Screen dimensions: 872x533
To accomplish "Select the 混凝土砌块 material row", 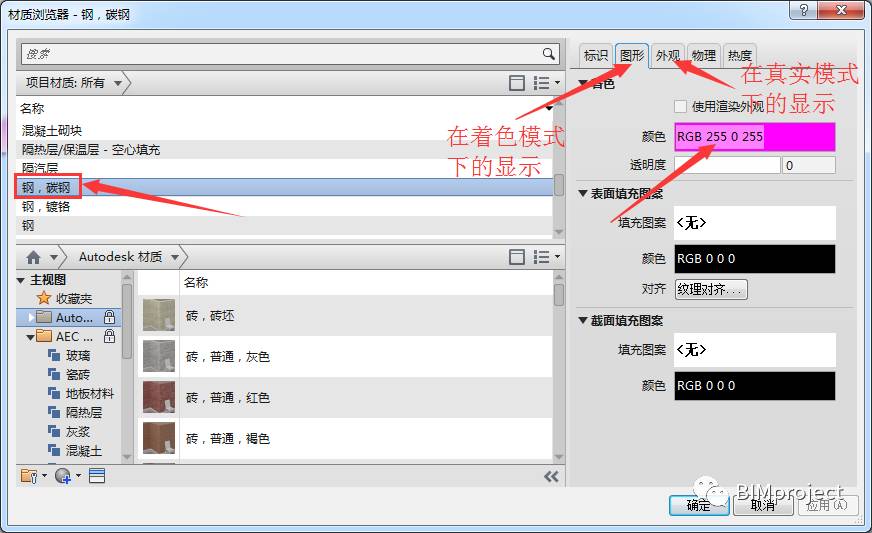I will tap(285, 131).
